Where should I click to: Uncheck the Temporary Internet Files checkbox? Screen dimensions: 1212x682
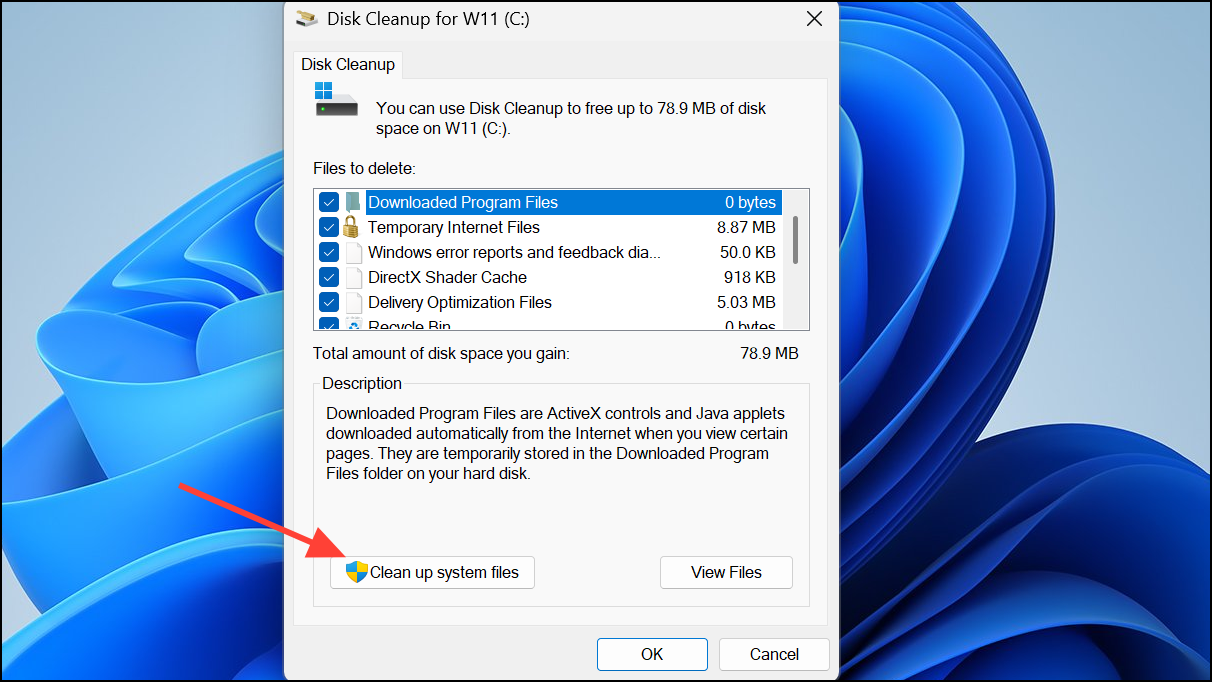point(329,227)
